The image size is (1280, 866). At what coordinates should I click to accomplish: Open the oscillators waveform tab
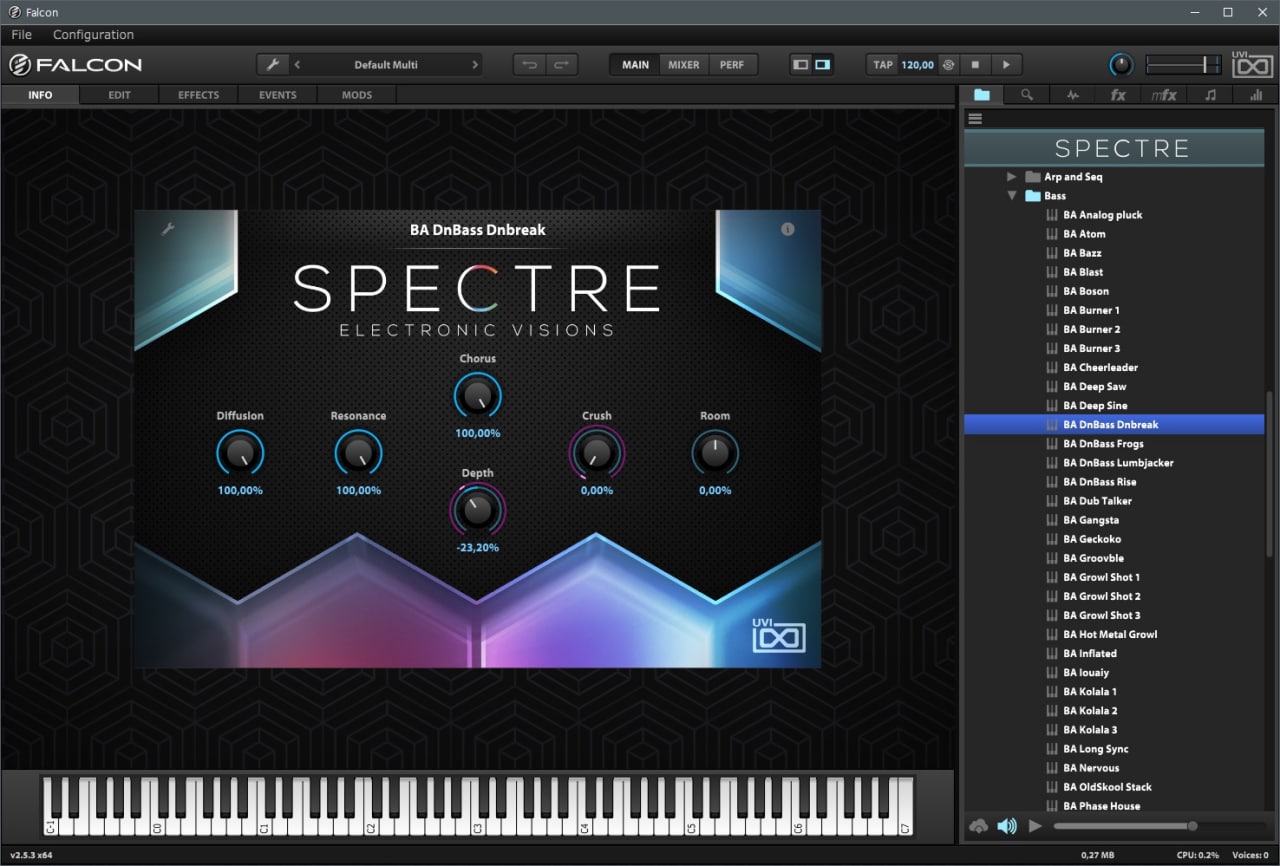point(1073,95)
